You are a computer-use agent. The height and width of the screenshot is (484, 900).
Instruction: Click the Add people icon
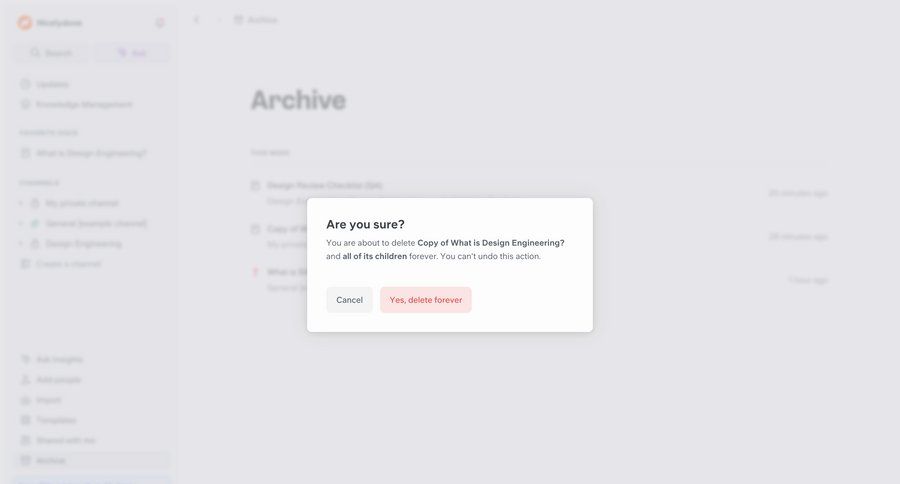click(26, 380)
